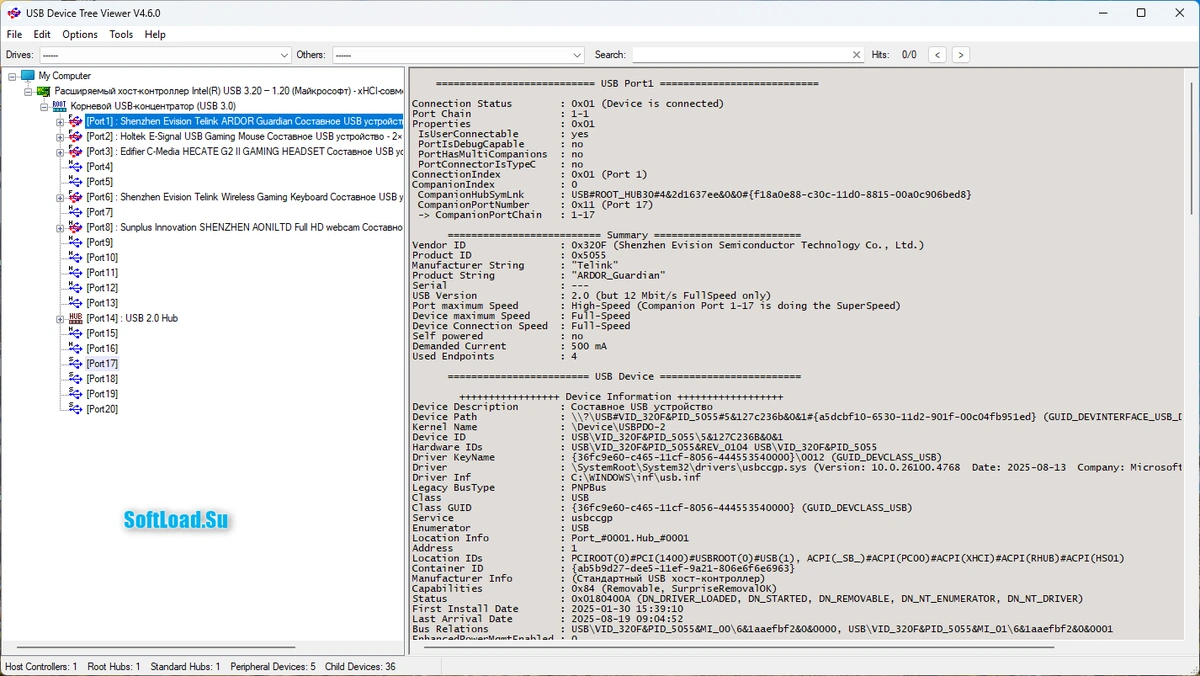Click the hub icon of Port14
The image size is (1200, 676).
coord(76,318)
